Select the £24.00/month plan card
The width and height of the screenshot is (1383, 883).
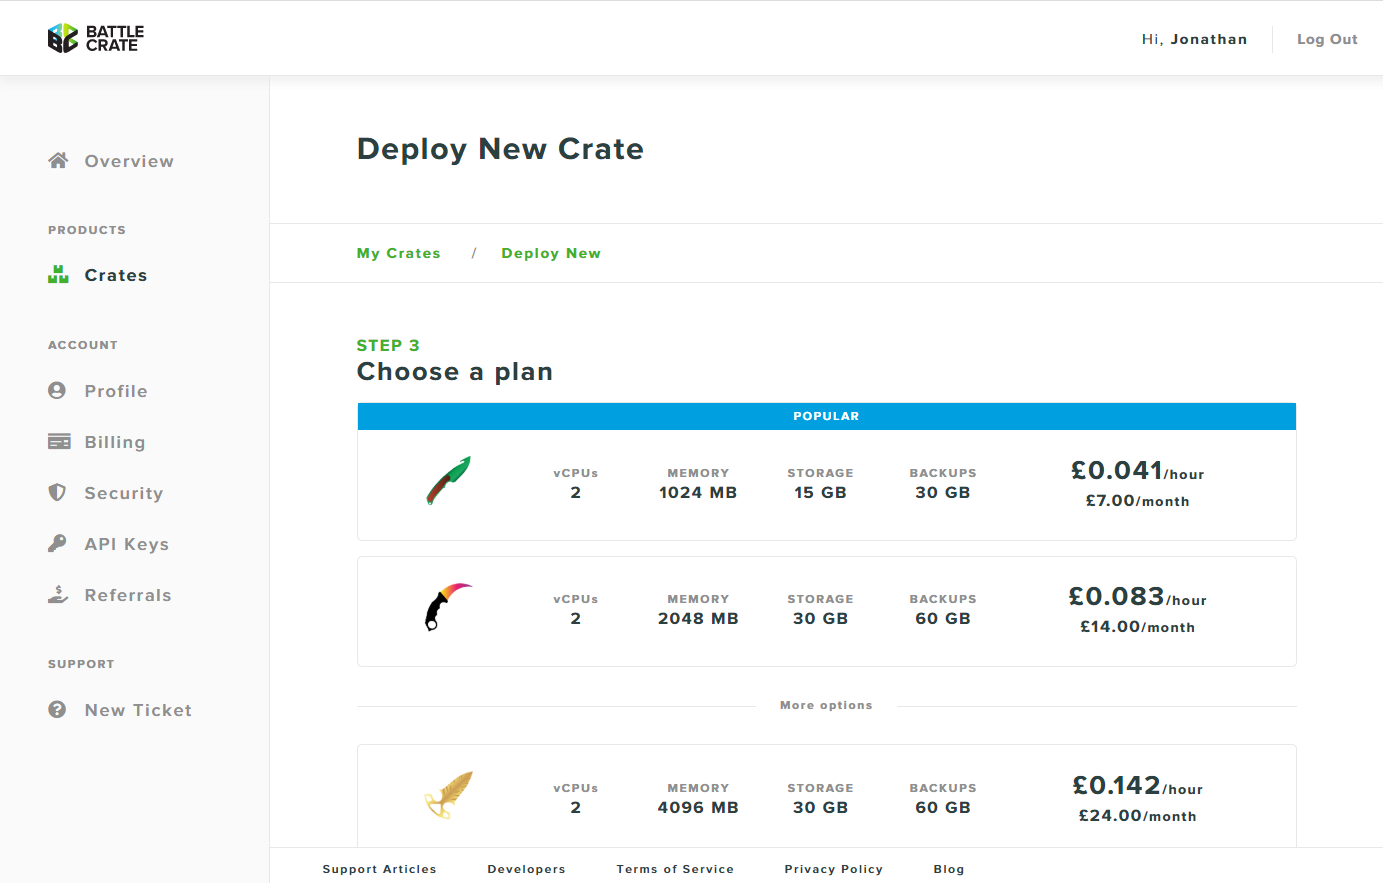tap(826, 796)
